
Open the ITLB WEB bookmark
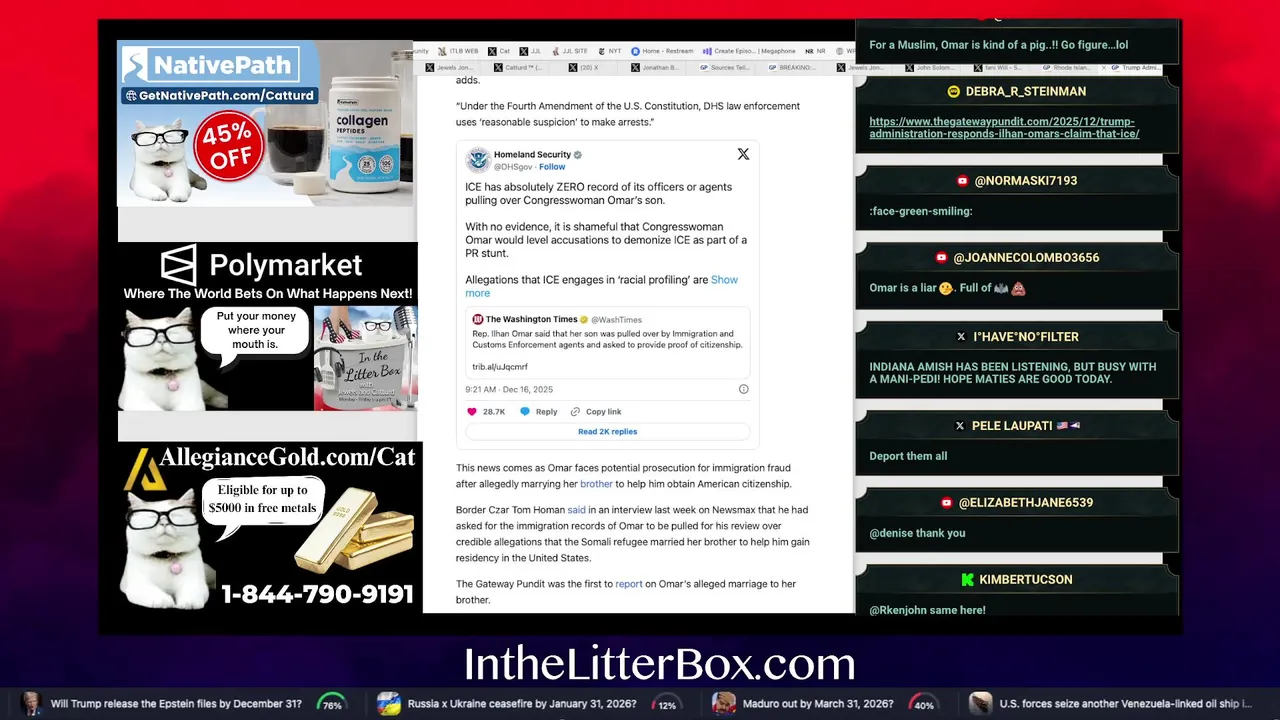(x=458, y=51)
